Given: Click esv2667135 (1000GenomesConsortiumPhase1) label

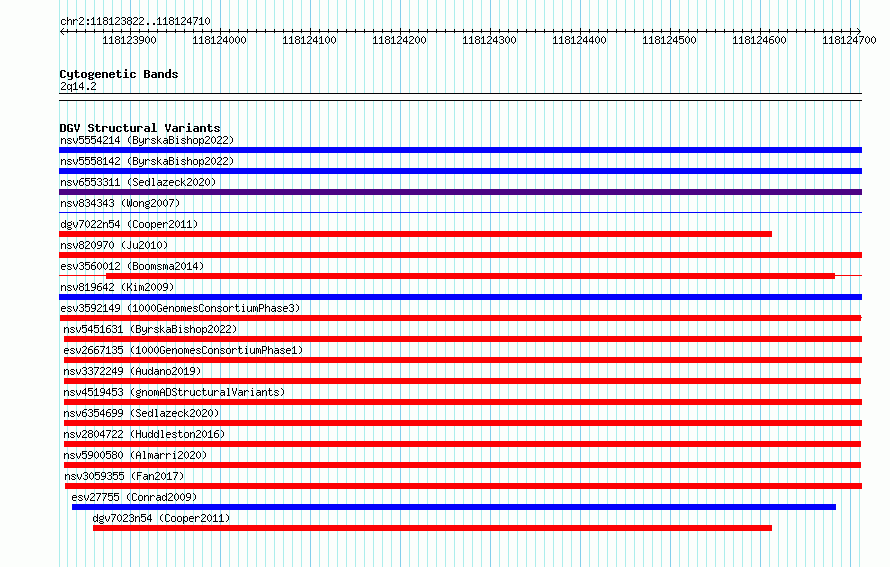Looking at the screenshot, I should [x=183, y=350].
